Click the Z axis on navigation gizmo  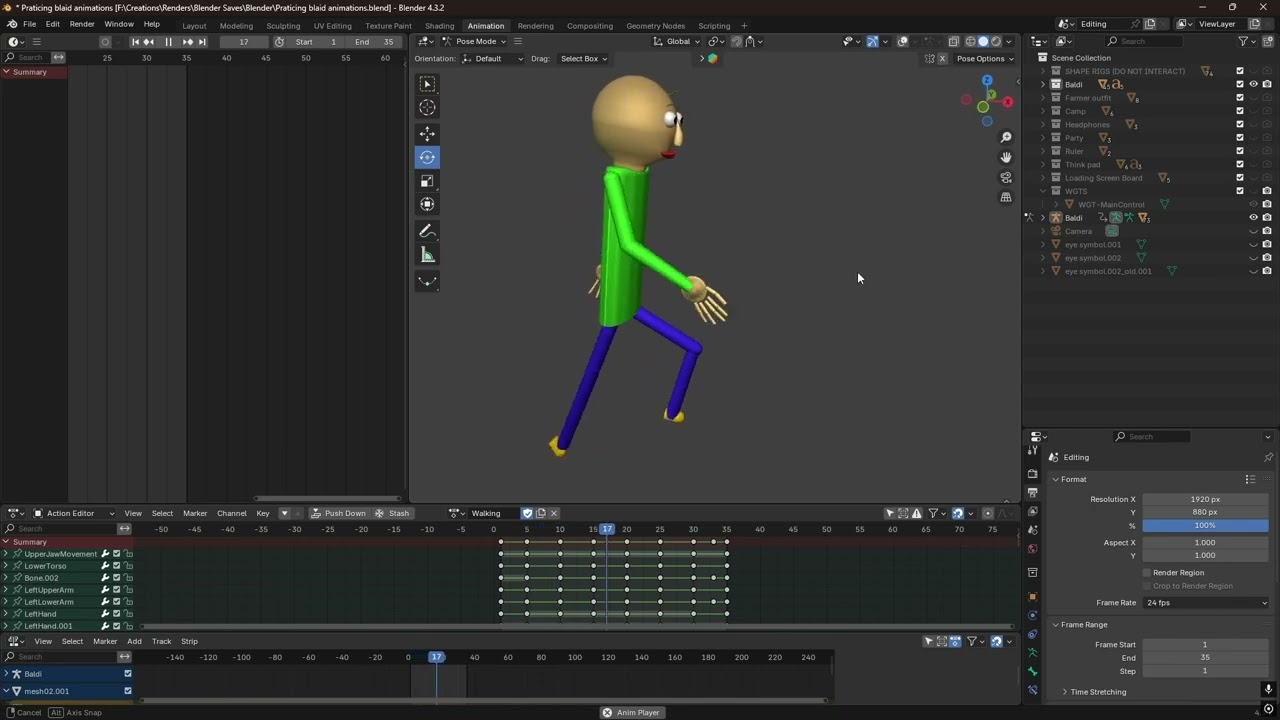tap(987, 81)
